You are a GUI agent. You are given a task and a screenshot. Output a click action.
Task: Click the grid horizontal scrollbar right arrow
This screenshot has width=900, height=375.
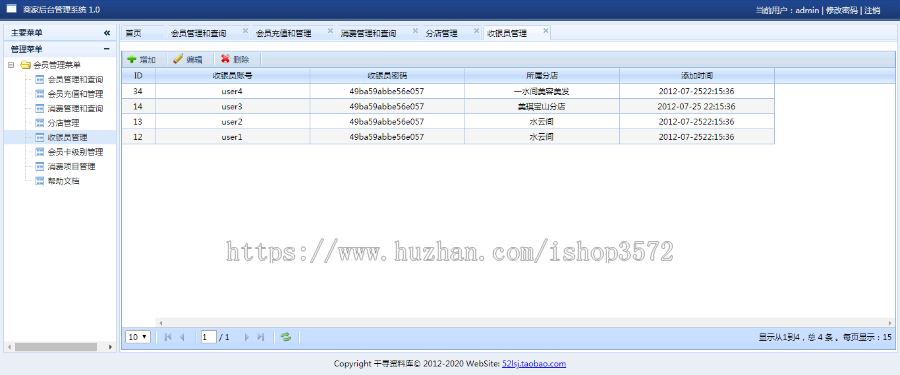[891, 323]
